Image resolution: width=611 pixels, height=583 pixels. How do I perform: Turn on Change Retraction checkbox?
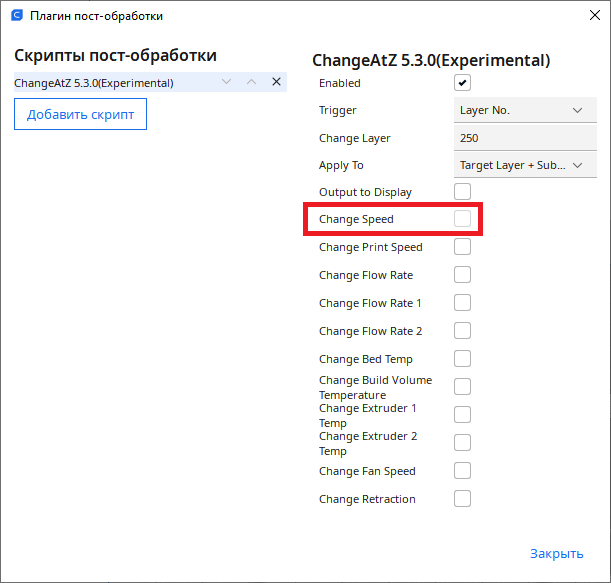pyautogui.click(x=462, y=499)
